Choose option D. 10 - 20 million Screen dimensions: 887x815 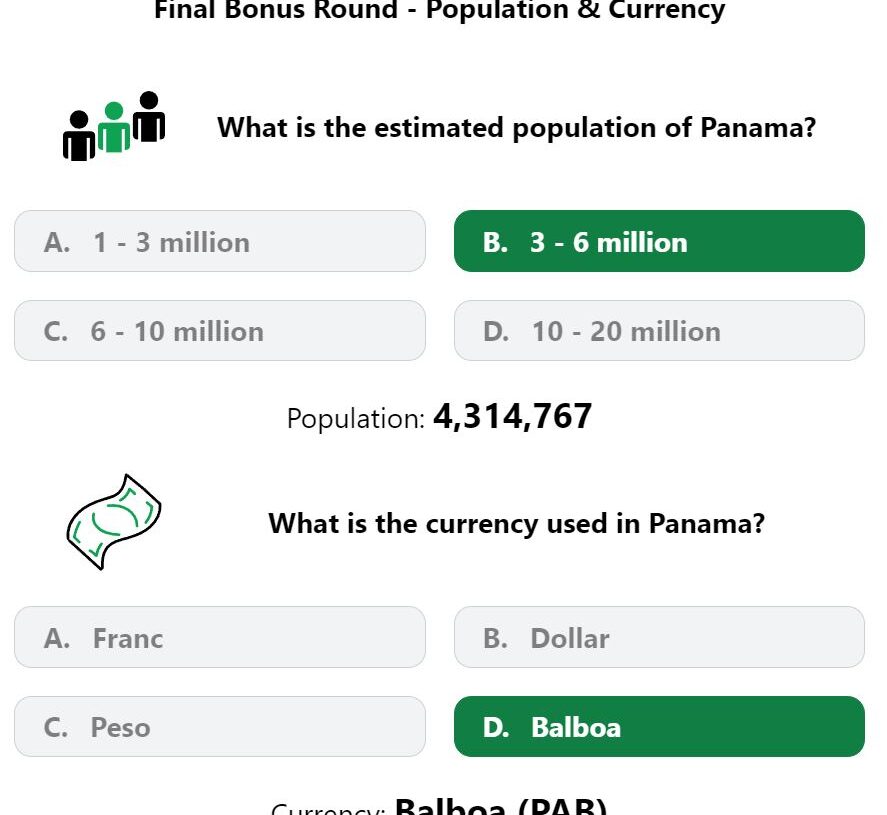(x=659, y=331)
